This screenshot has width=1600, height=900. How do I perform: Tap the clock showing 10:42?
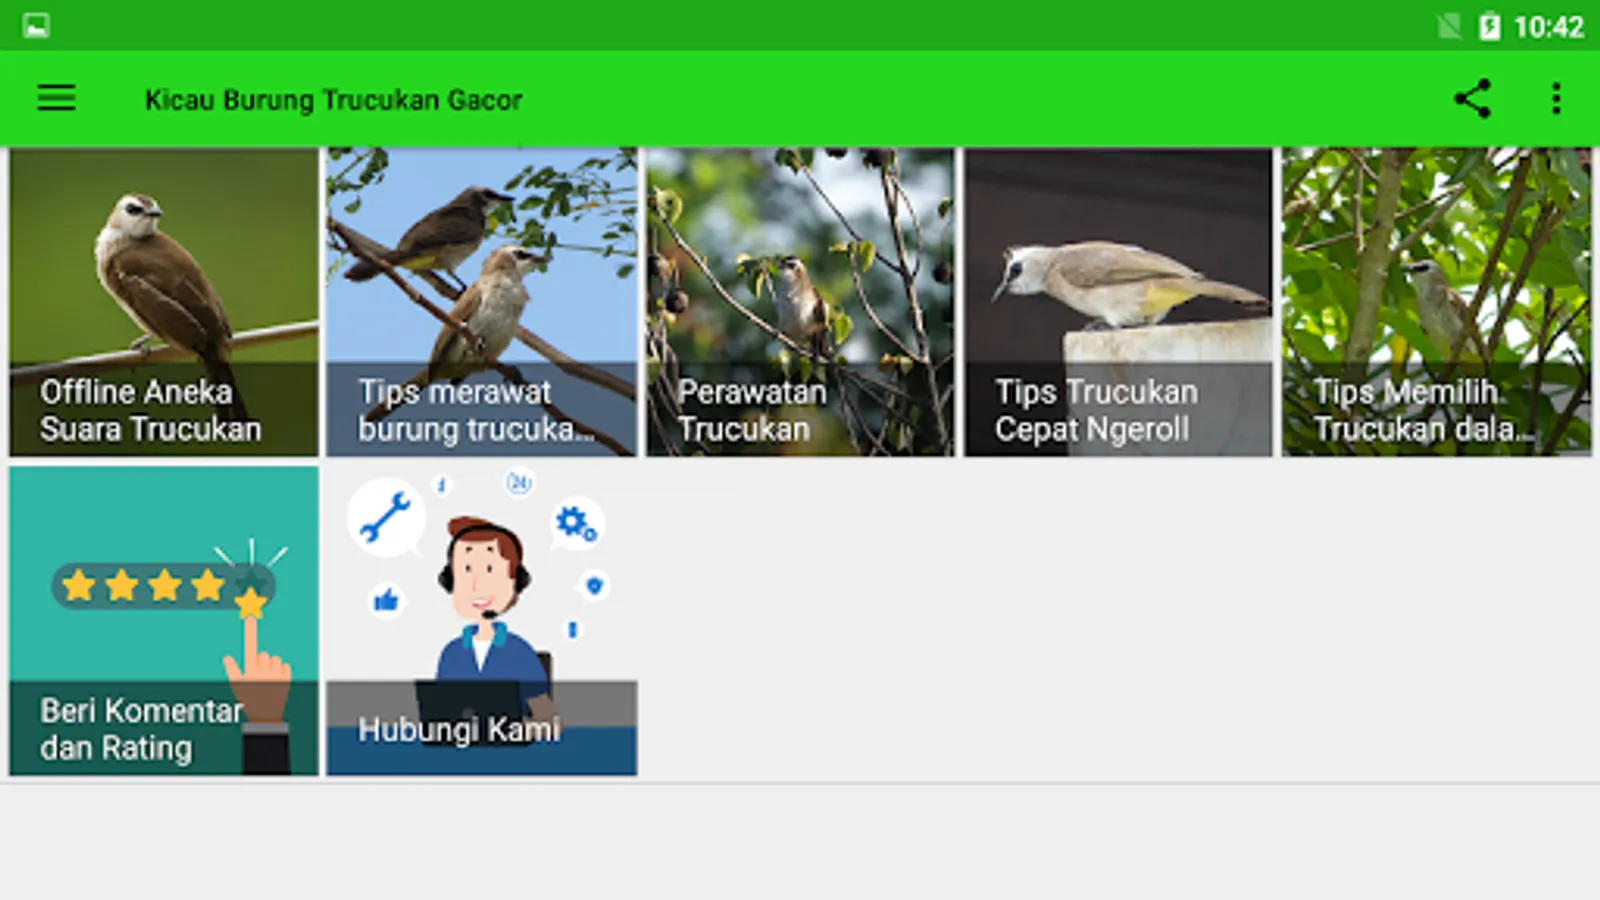pos(1548,27)
